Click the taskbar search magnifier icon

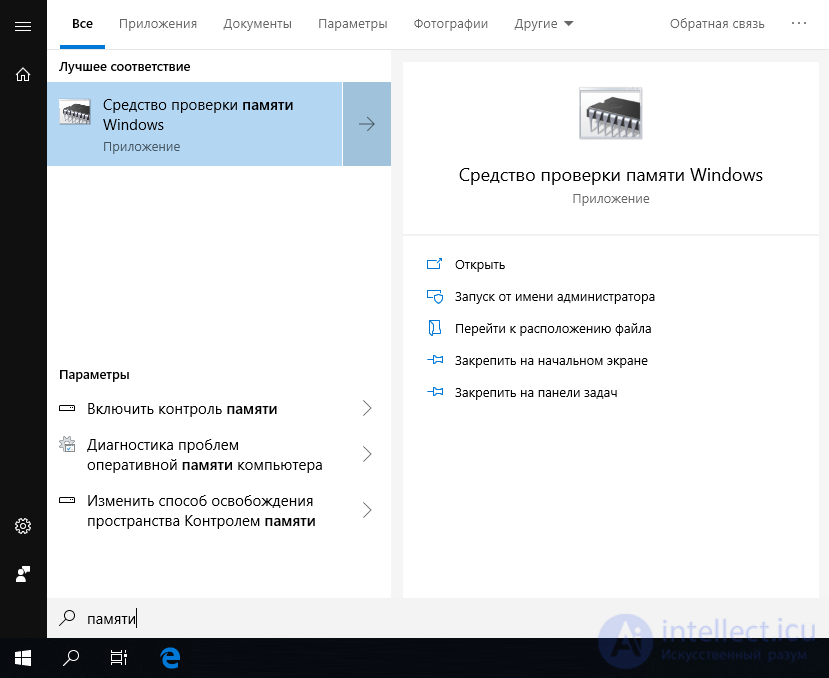pos(71,658)
